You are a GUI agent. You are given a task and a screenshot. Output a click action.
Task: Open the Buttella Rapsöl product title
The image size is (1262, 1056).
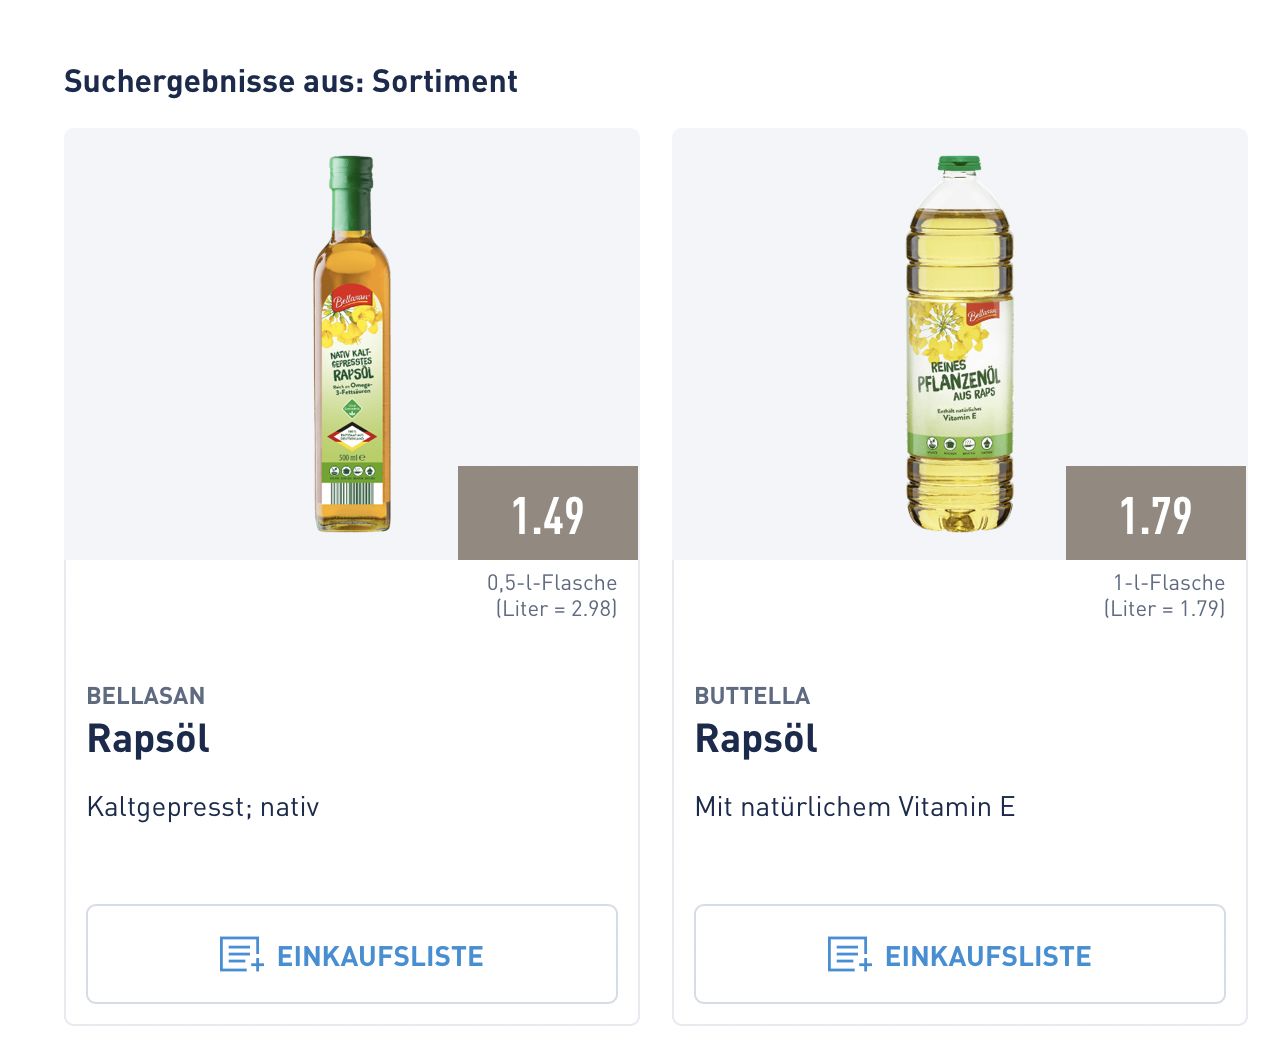[x=756, y=739]
